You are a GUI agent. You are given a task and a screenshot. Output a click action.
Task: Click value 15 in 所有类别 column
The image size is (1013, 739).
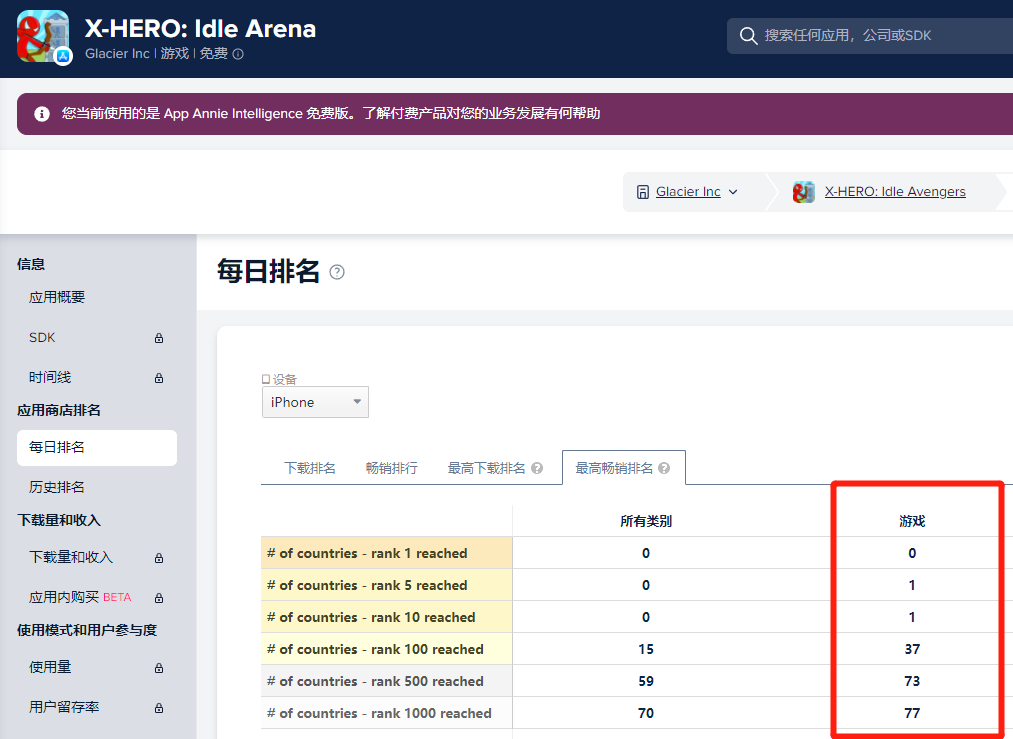646,649
